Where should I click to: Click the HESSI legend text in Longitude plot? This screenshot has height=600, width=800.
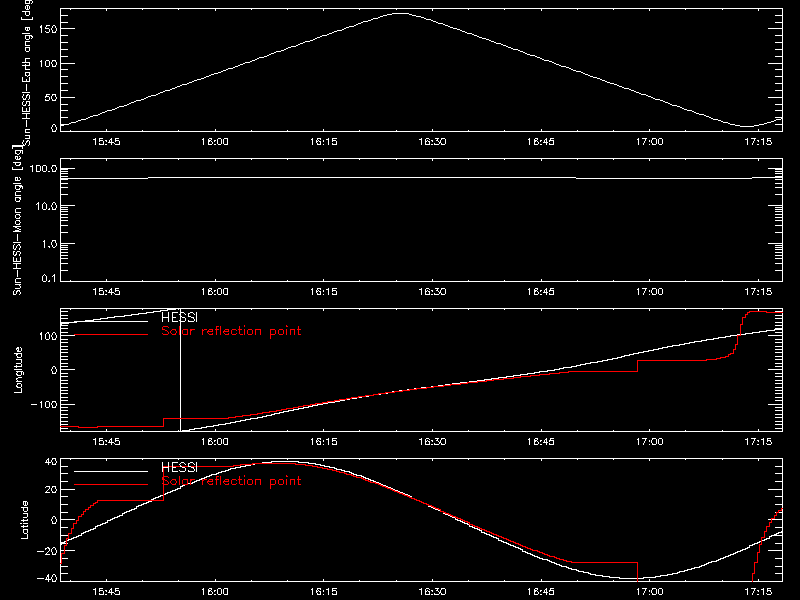179,317
